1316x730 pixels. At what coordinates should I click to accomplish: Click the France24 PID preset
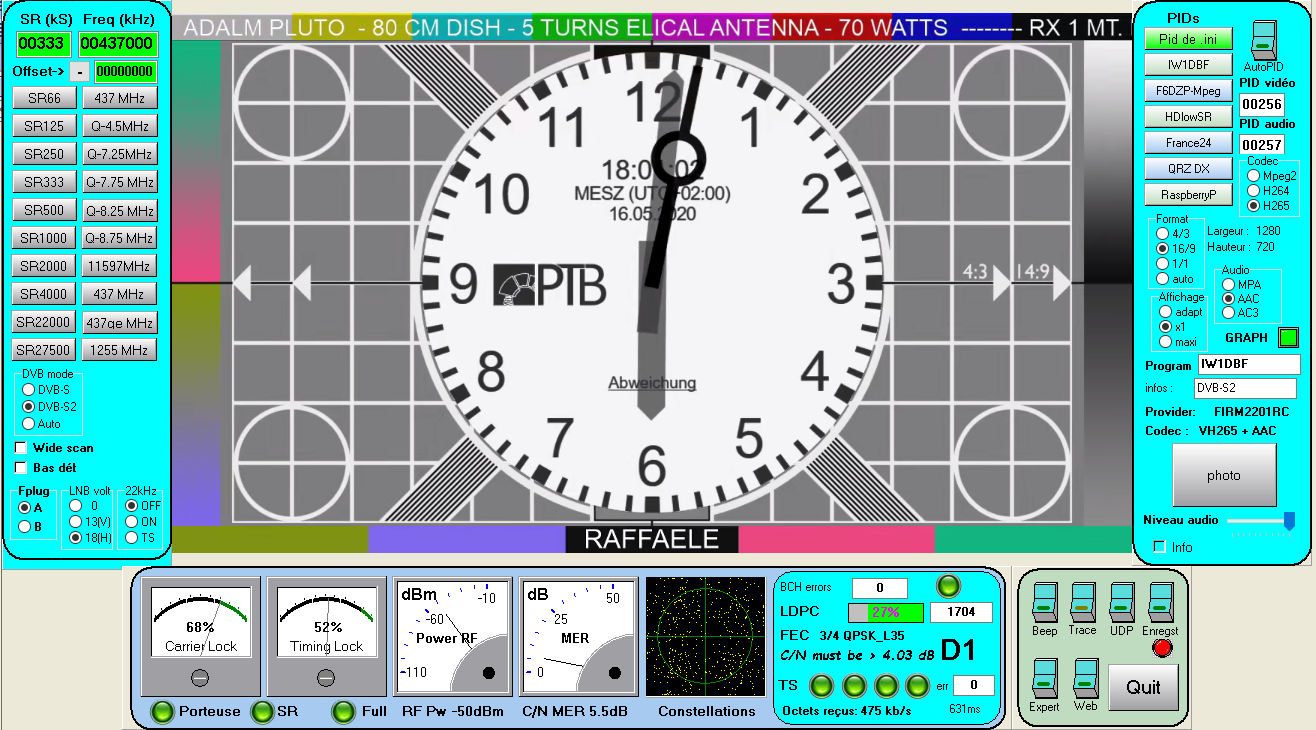(x=1188, y=143)
